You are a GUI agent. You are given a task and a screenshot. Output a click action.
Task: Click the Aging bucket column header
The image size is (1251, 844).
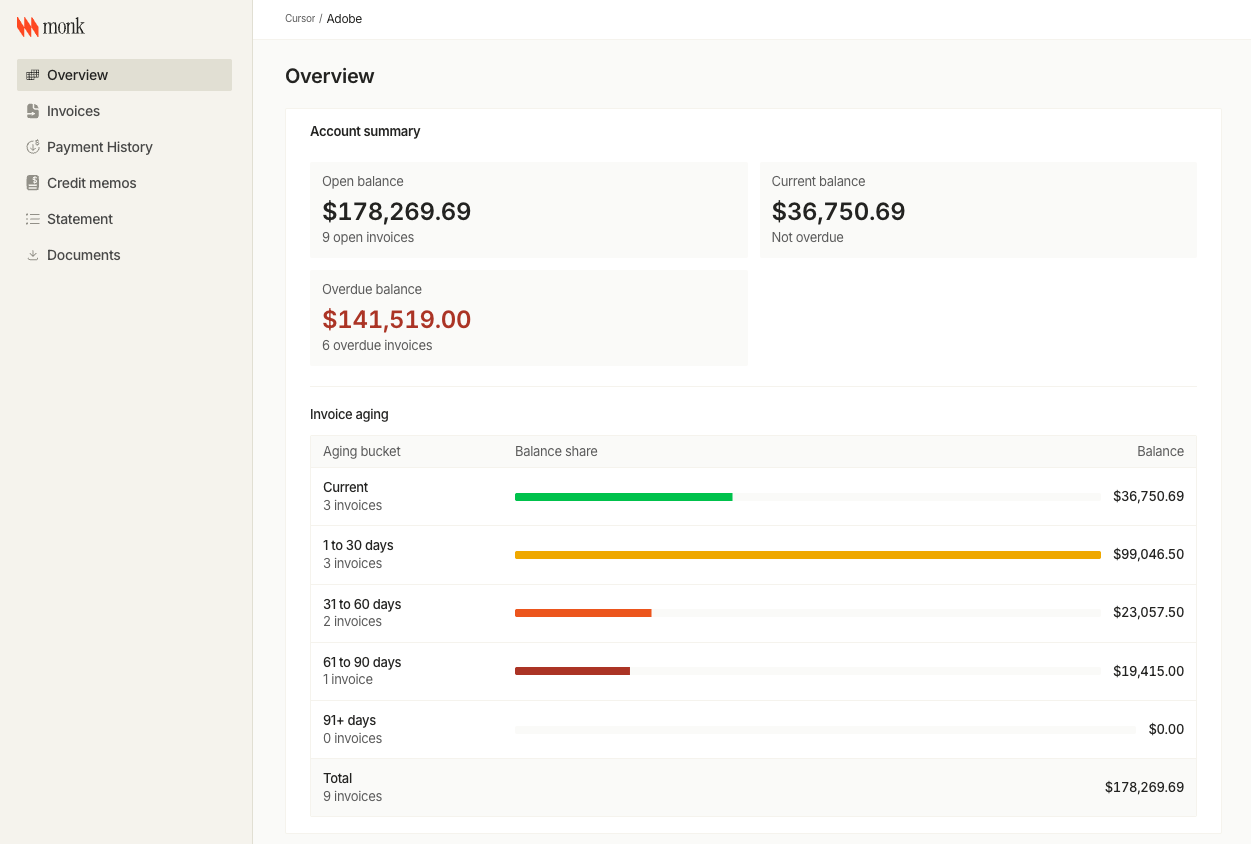(x=362, y=452)
